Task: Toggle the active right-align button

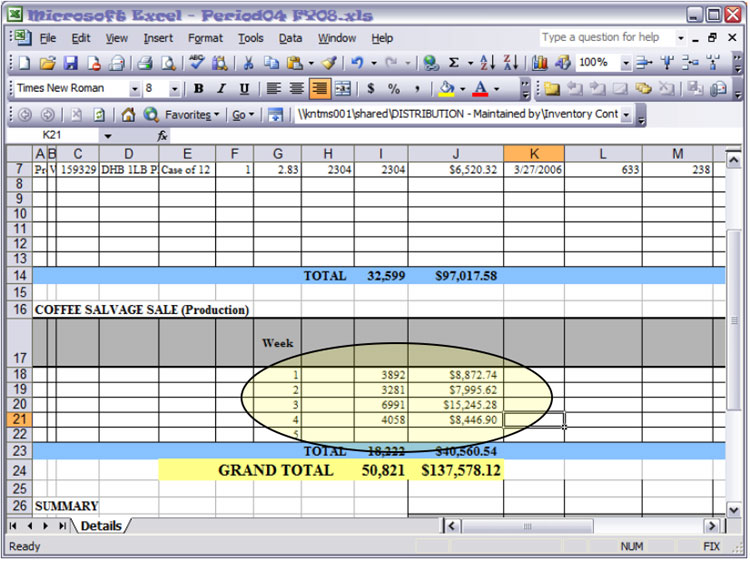Action: pyautogui.click(x=320, y=88)
